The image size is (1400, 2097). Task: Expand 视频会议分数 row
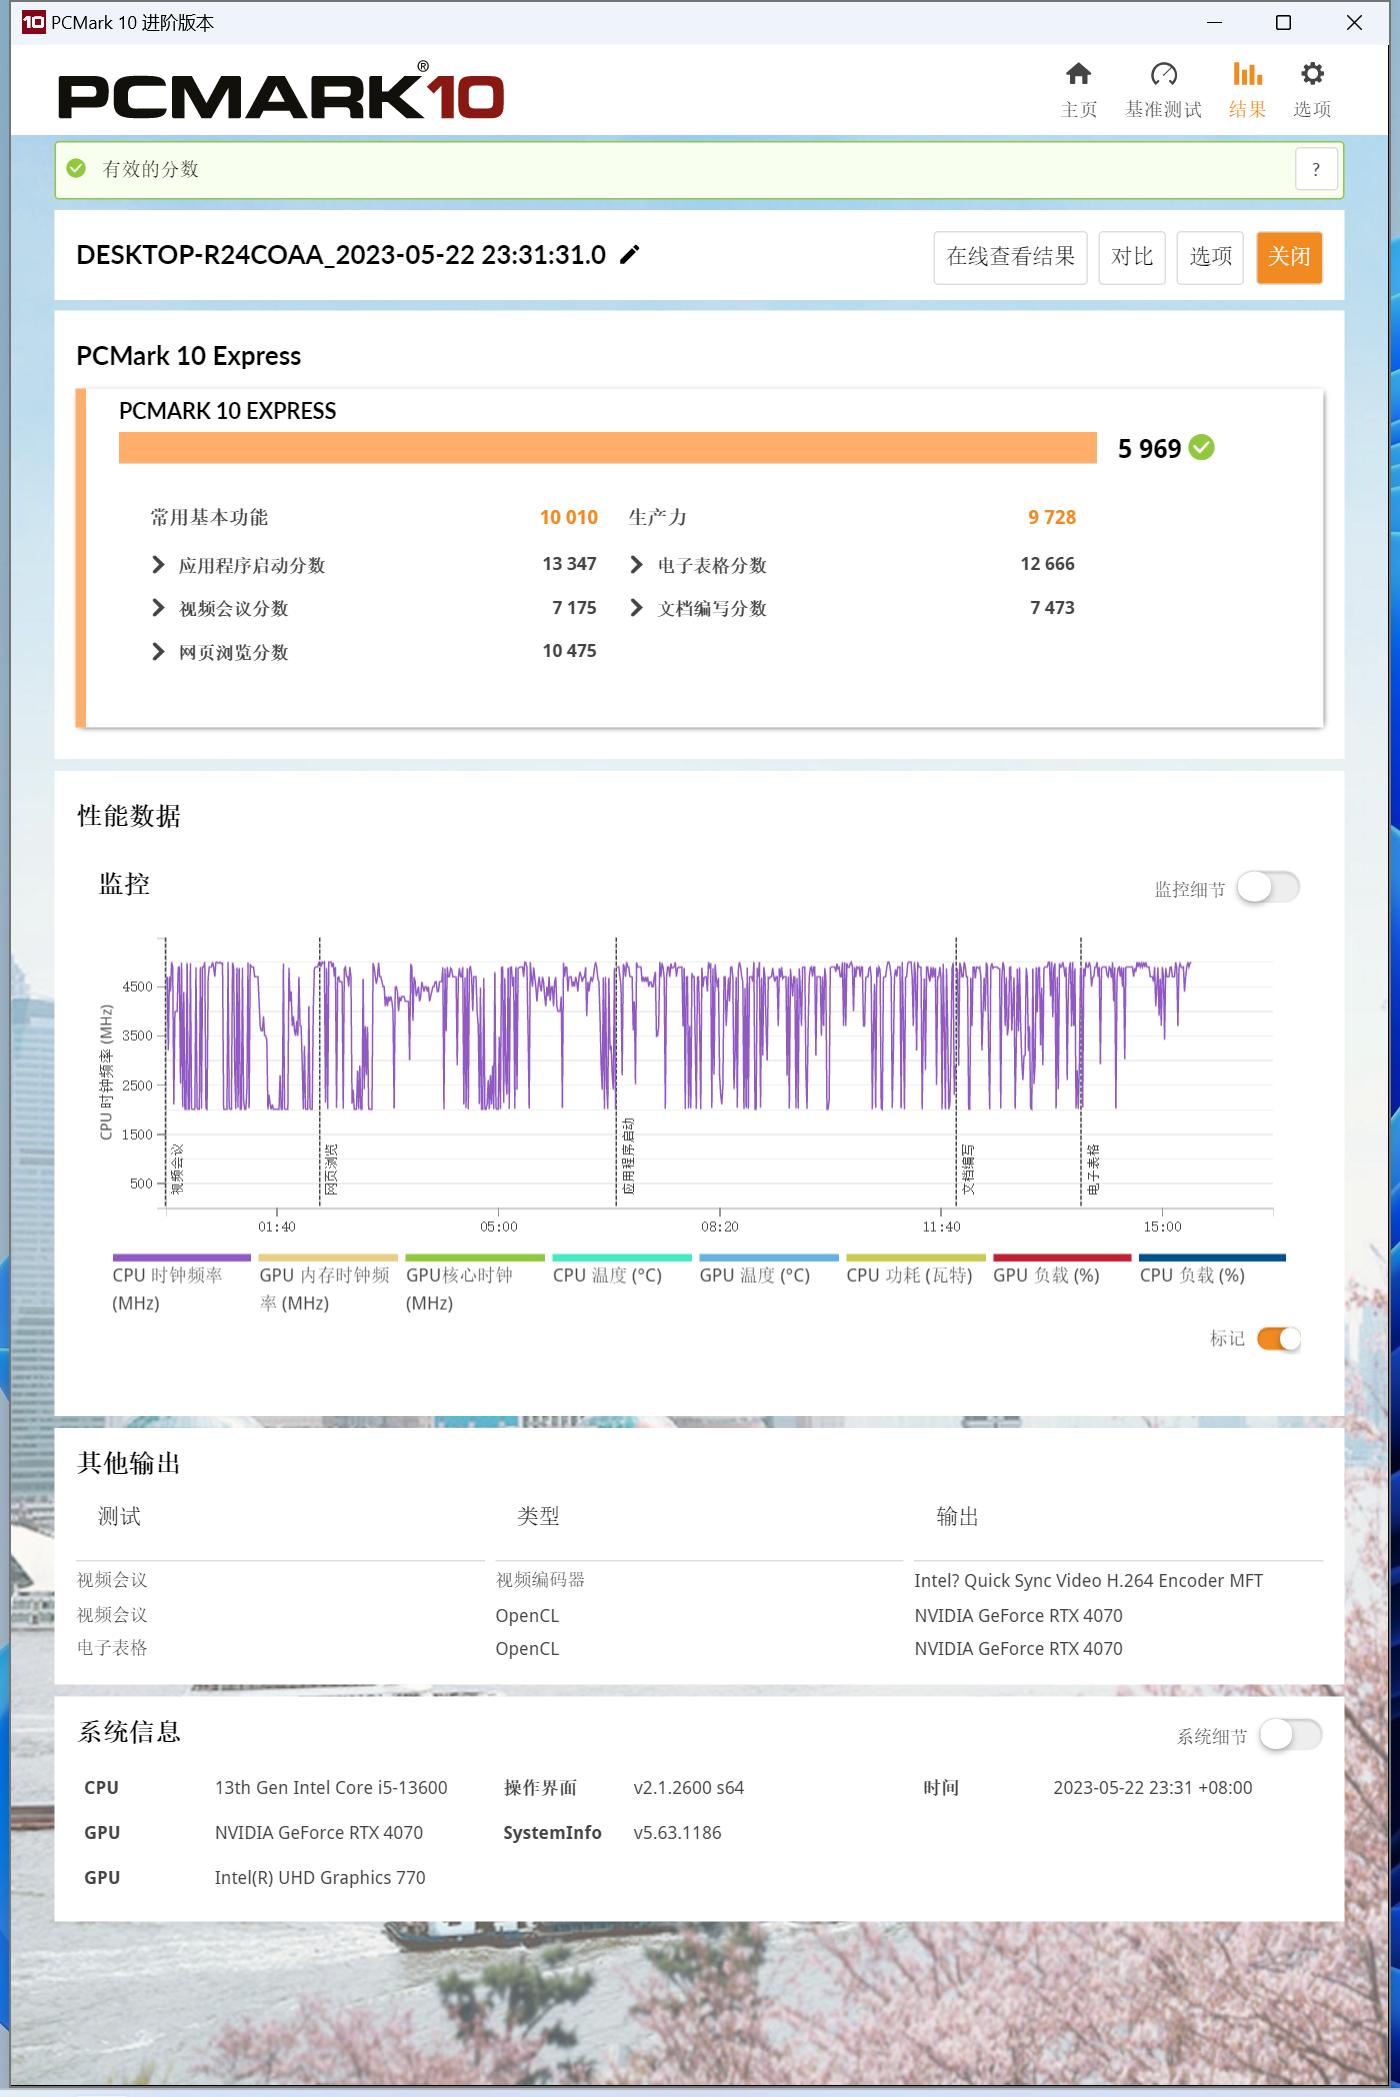pos(158,608)
